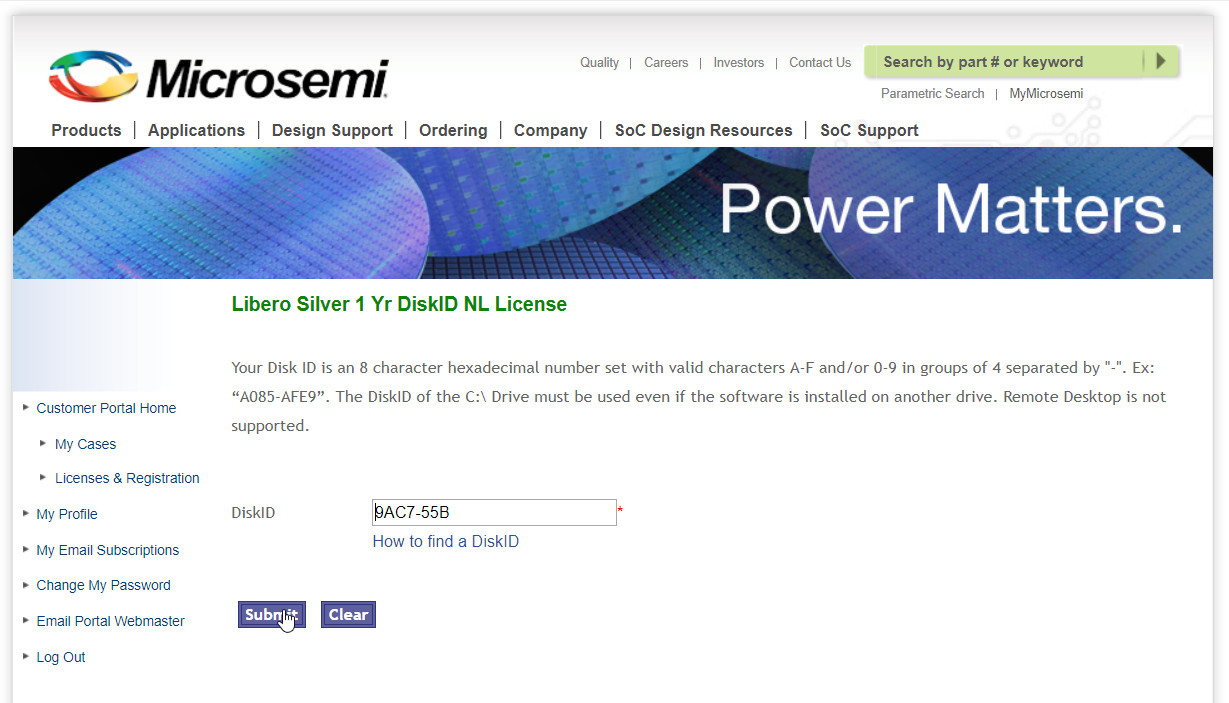Click the arrow bullet beside Log Out
This screenshot has width=1229, height=703.
pos(26,655)
